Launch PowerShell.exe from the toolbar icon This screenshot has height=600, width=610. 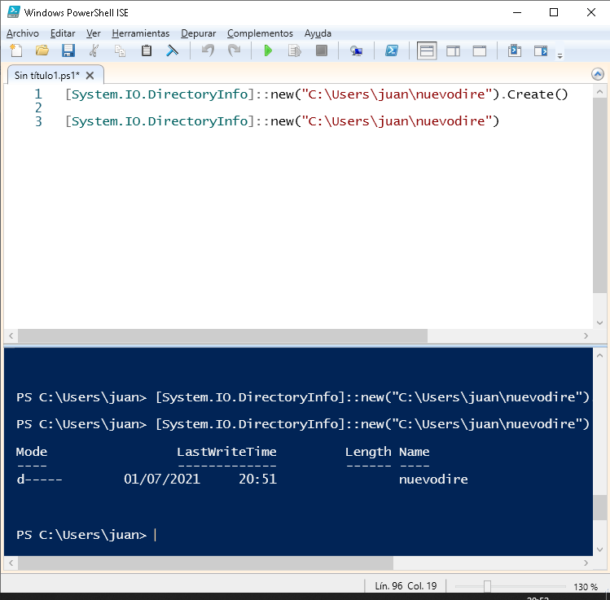pos(391,51)
